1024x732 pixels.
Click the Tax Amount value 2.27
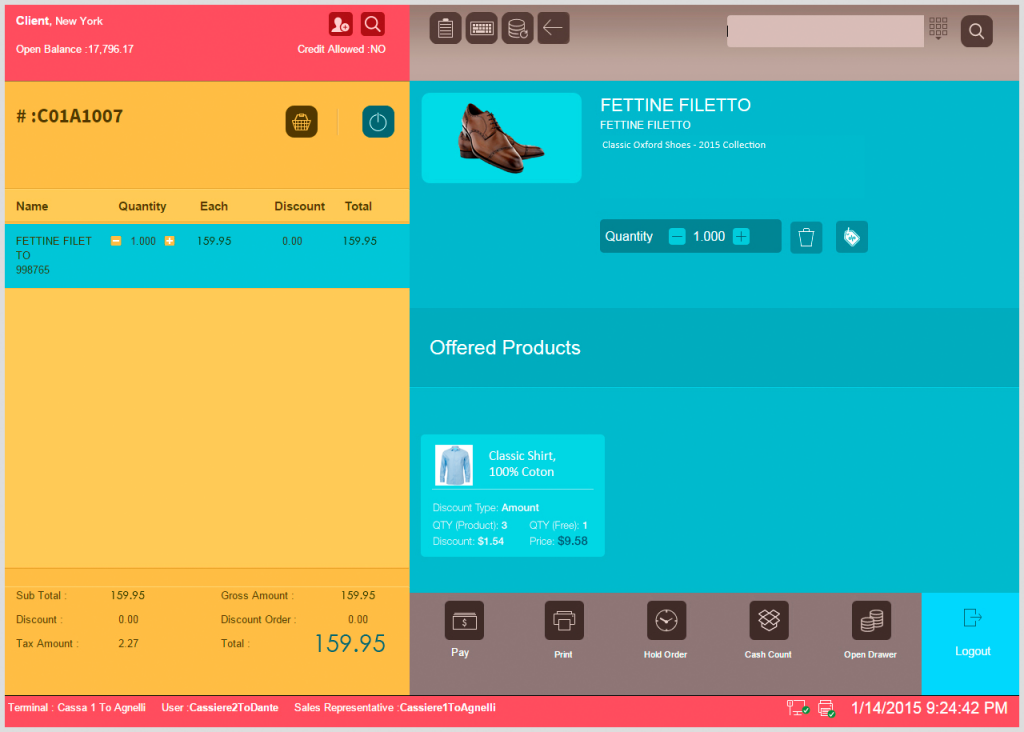[128, 643]
